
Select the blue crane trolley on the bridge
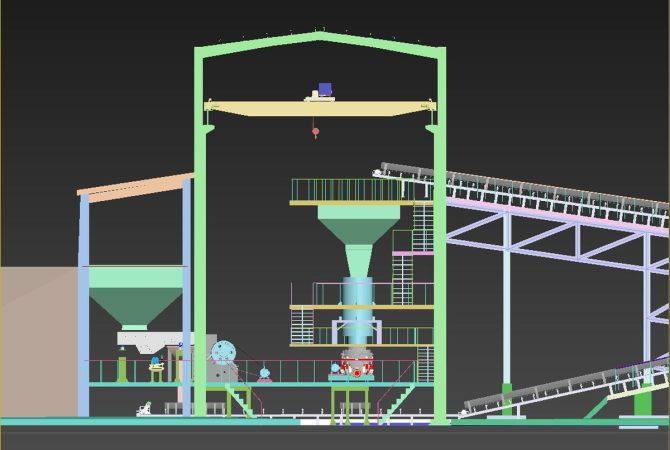tap(324, 90)
